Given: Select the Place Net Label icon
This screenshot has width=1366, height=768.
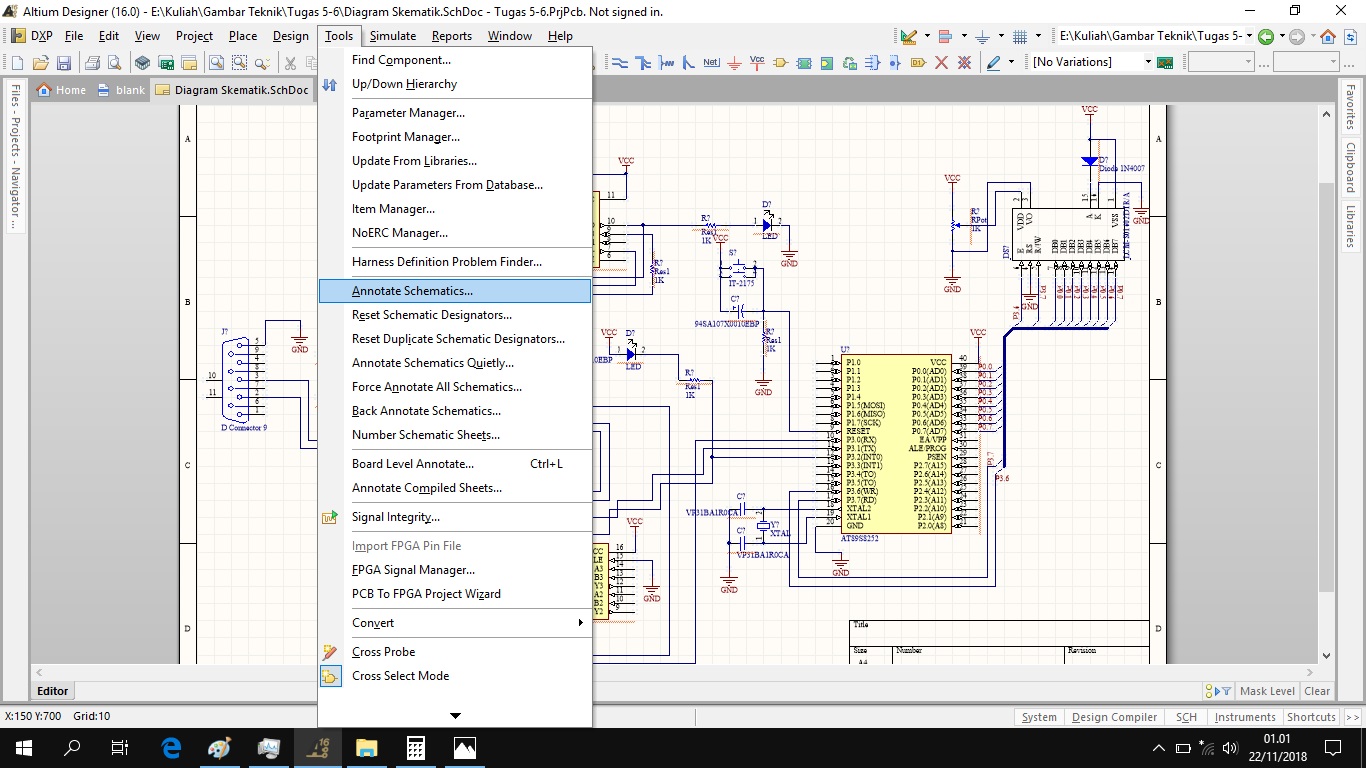Looking at the screenshot, I should (711, 62).
